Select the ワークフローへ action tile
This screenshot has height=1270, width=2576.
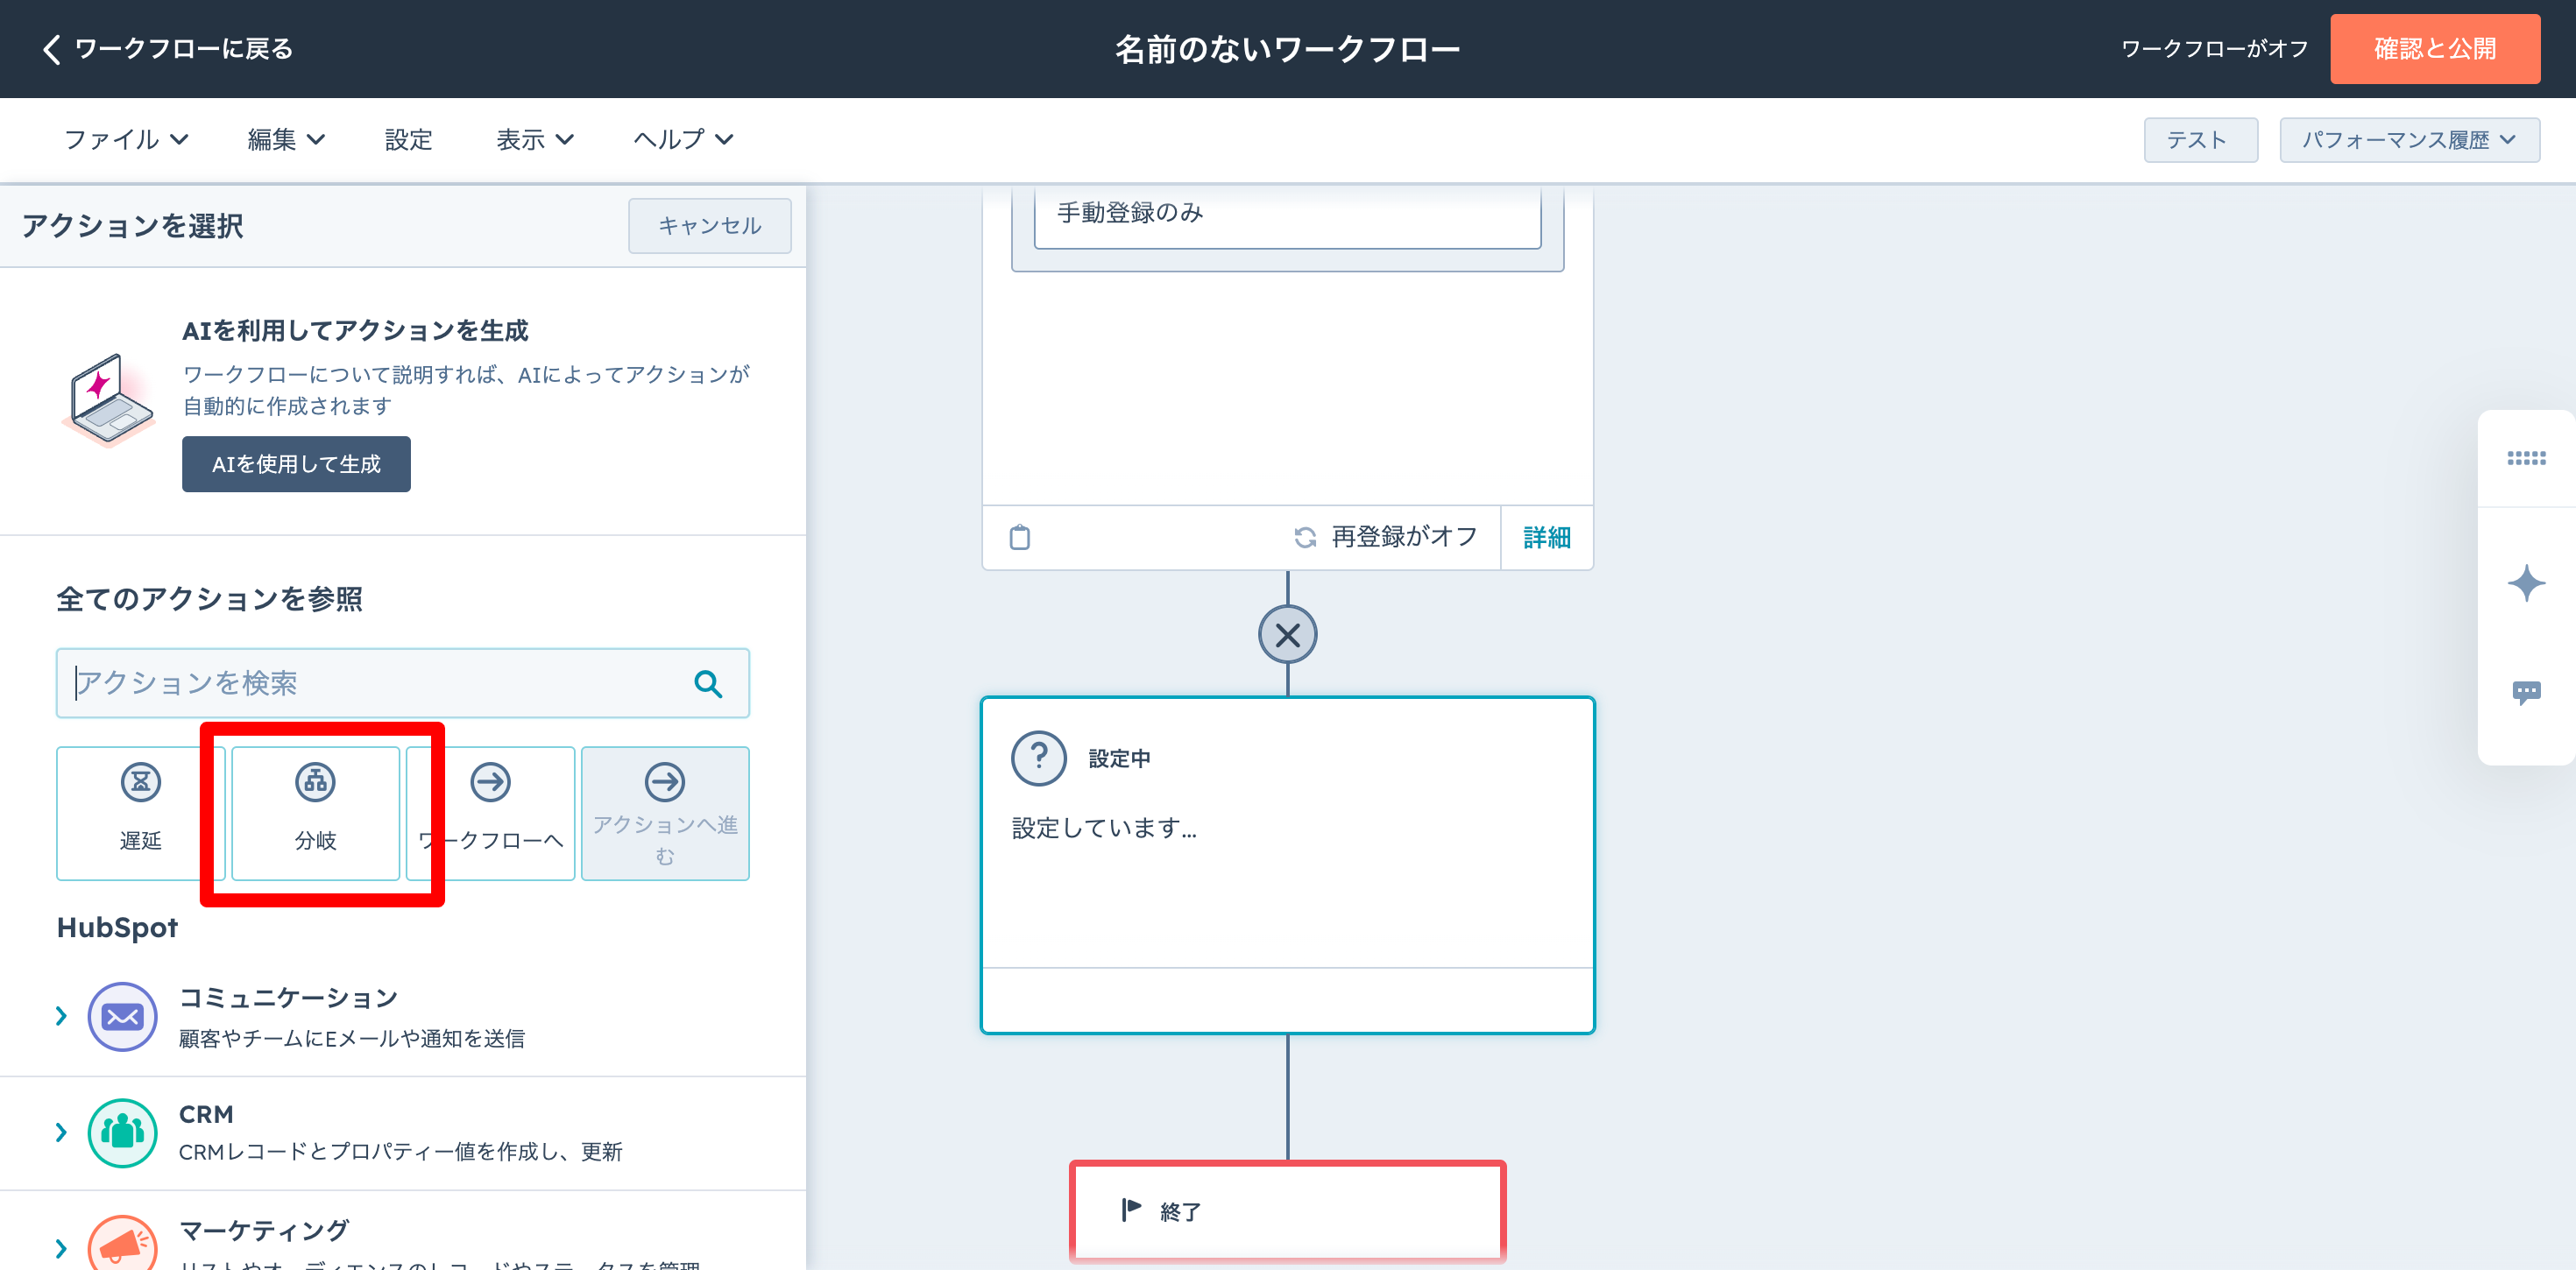point(490,813)
